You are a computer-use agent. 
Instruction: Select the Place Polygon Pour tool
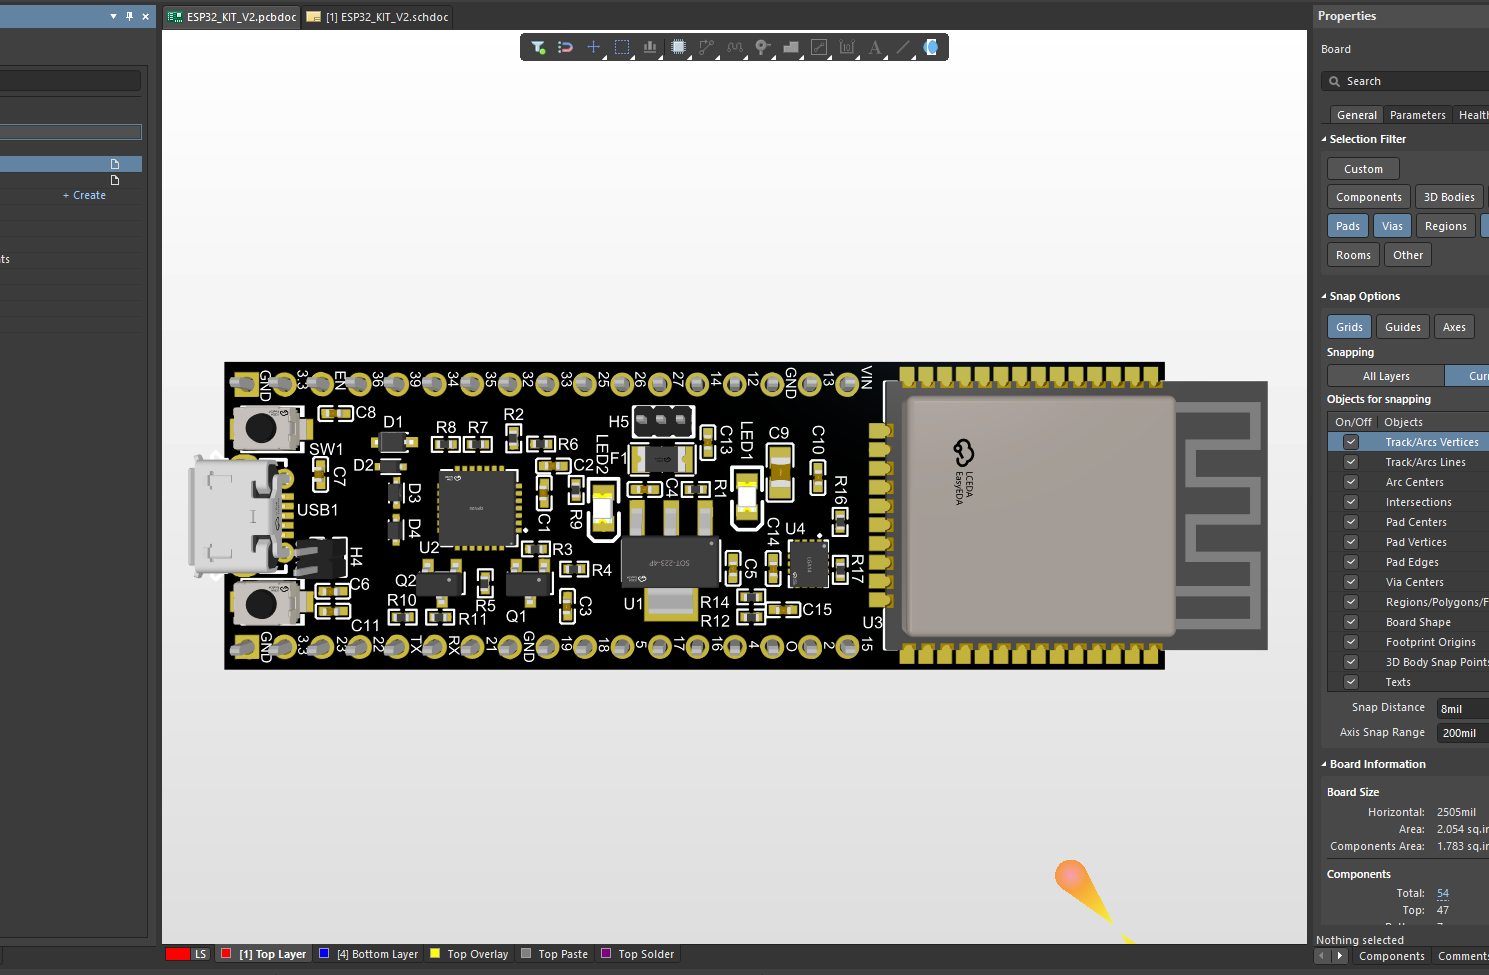click(x=791, y=47)
